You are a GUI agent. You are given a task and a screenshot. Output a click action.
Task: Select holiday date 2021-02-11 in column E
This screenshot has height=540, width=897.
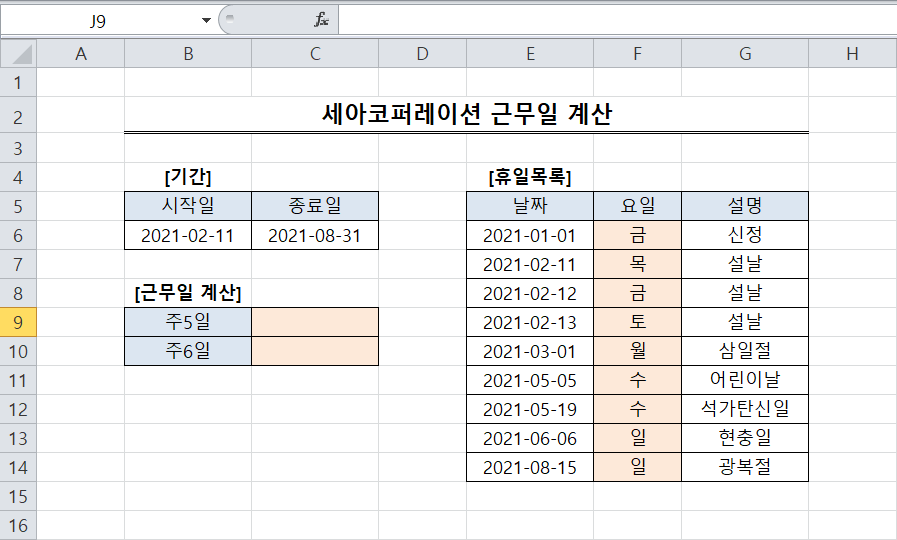[x=530, y=264]
